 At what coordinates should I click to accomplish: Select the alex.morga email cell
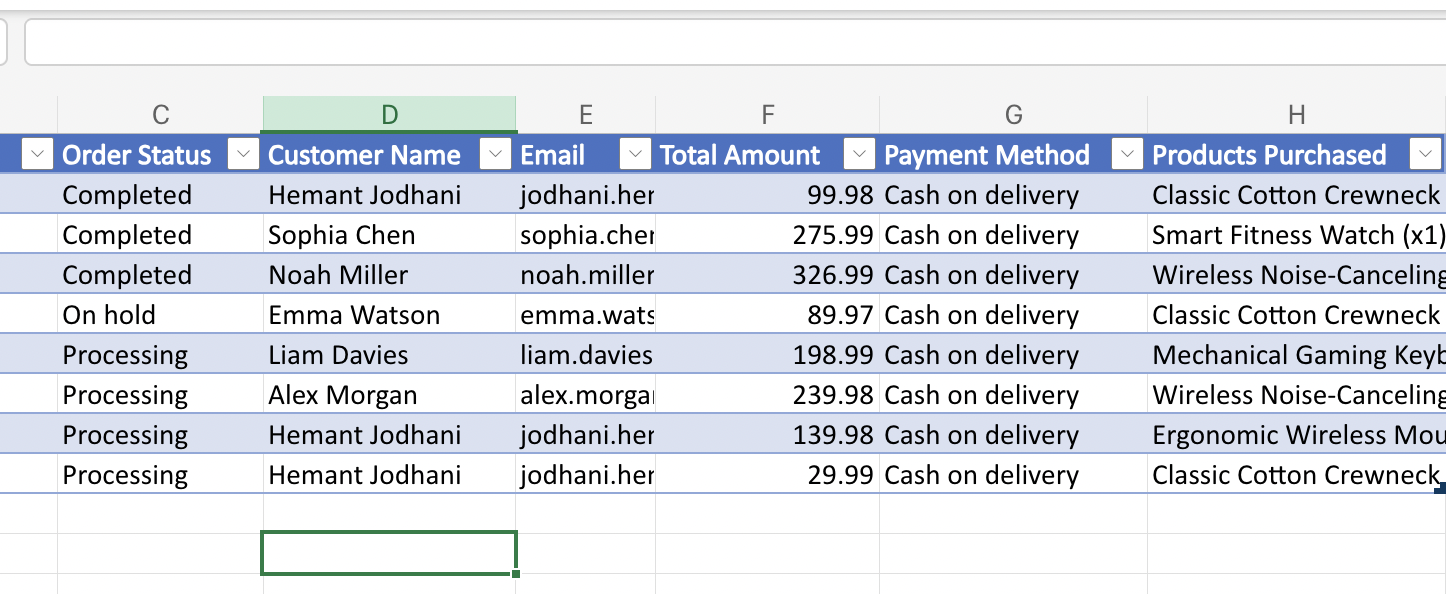585,395
